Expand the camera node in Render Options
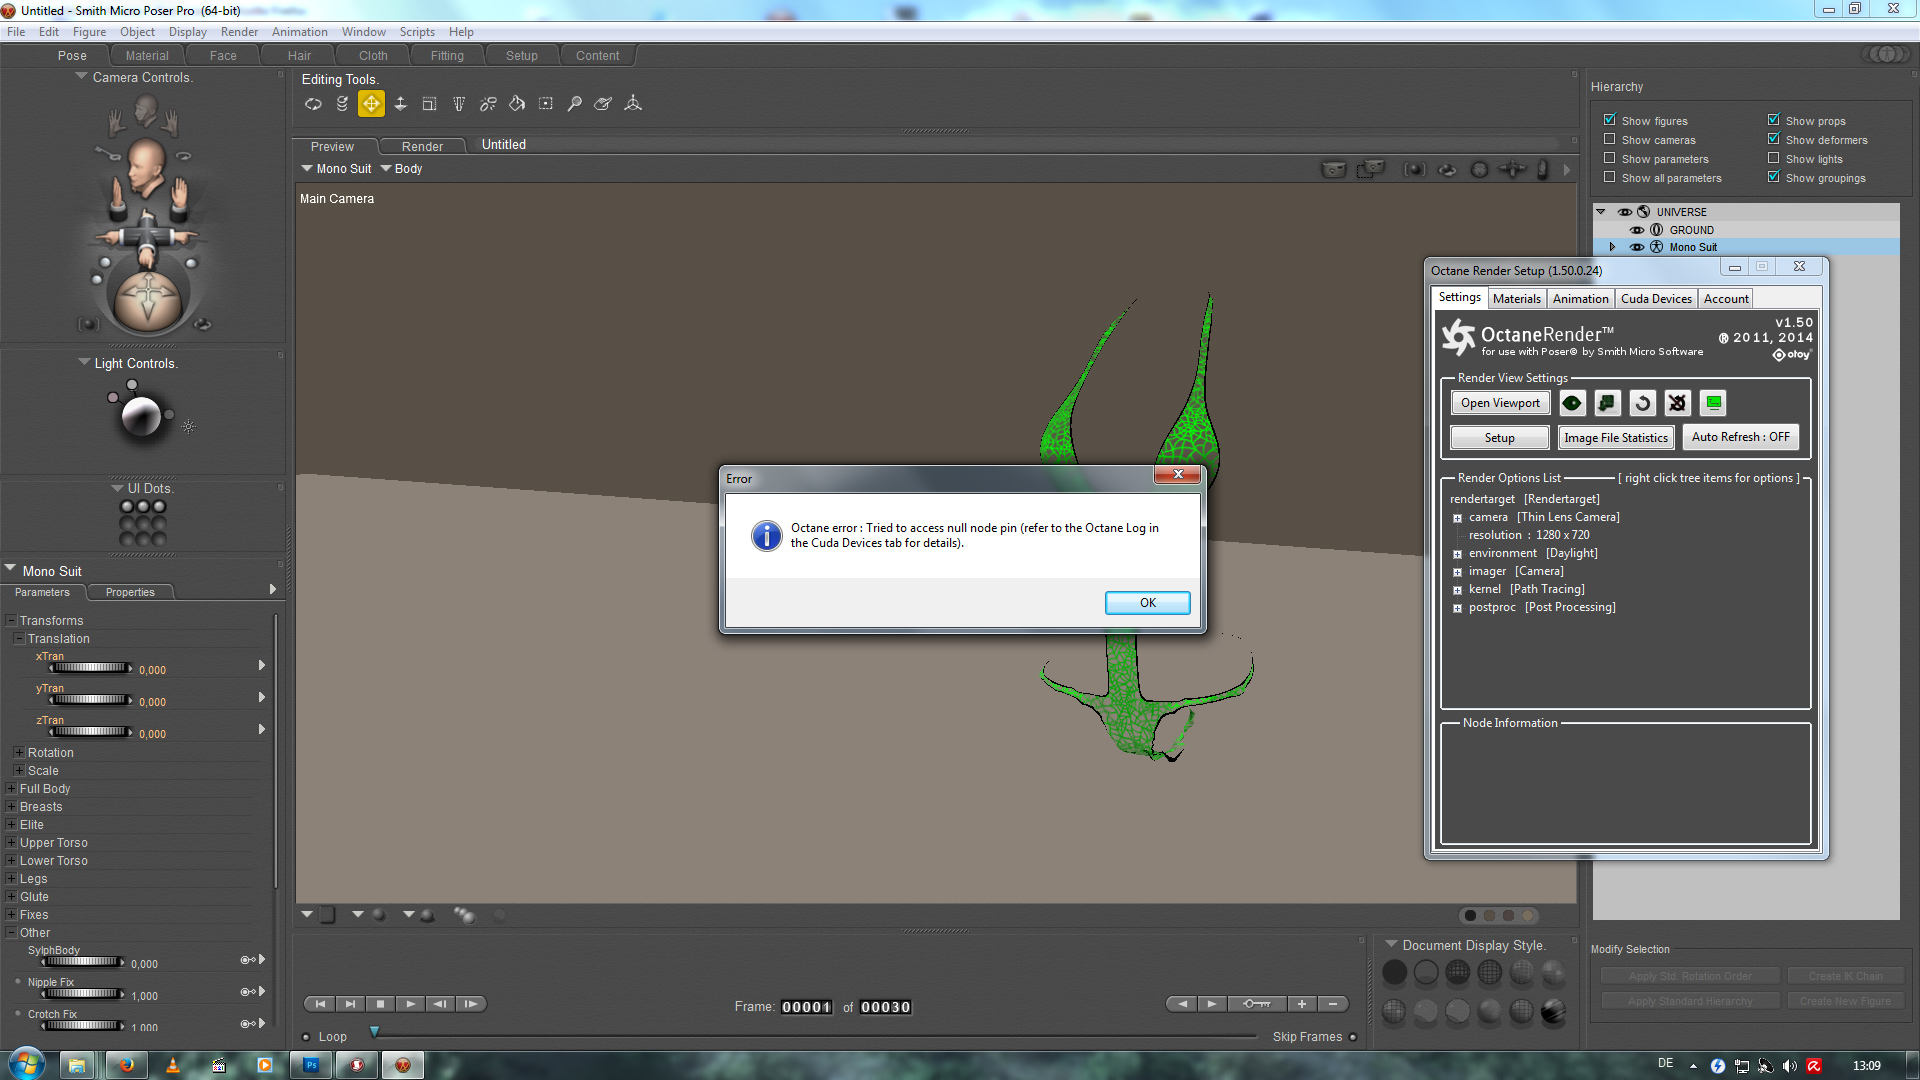 pos(1457,518)
